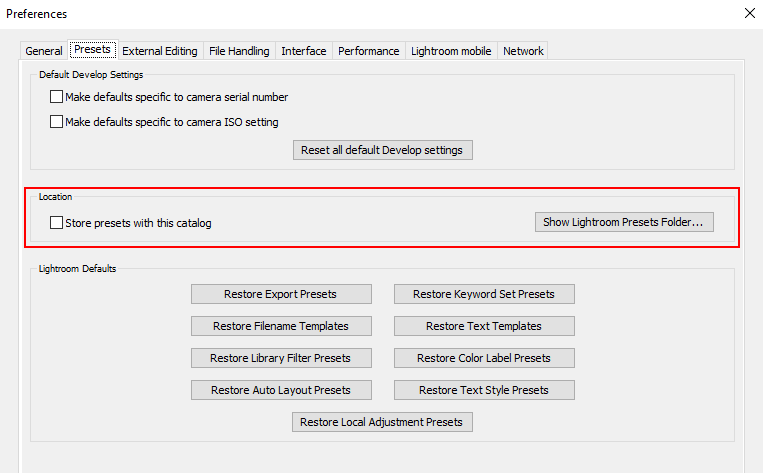763x473 pixels.
Task: Open the Interface tab
Action: pyautogui.click(x=304, y=51)
